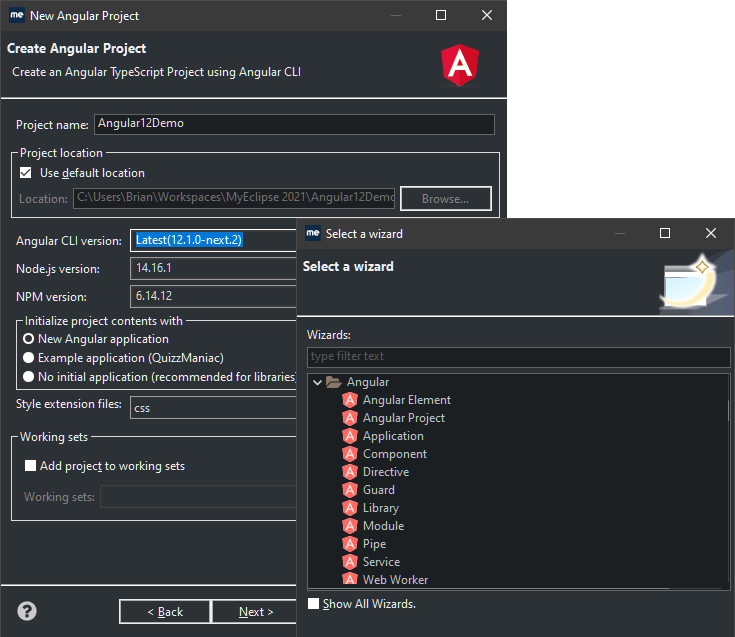Select Directive in the wizard list
Screen dimensions: 735x637
[x=386, y=472]
